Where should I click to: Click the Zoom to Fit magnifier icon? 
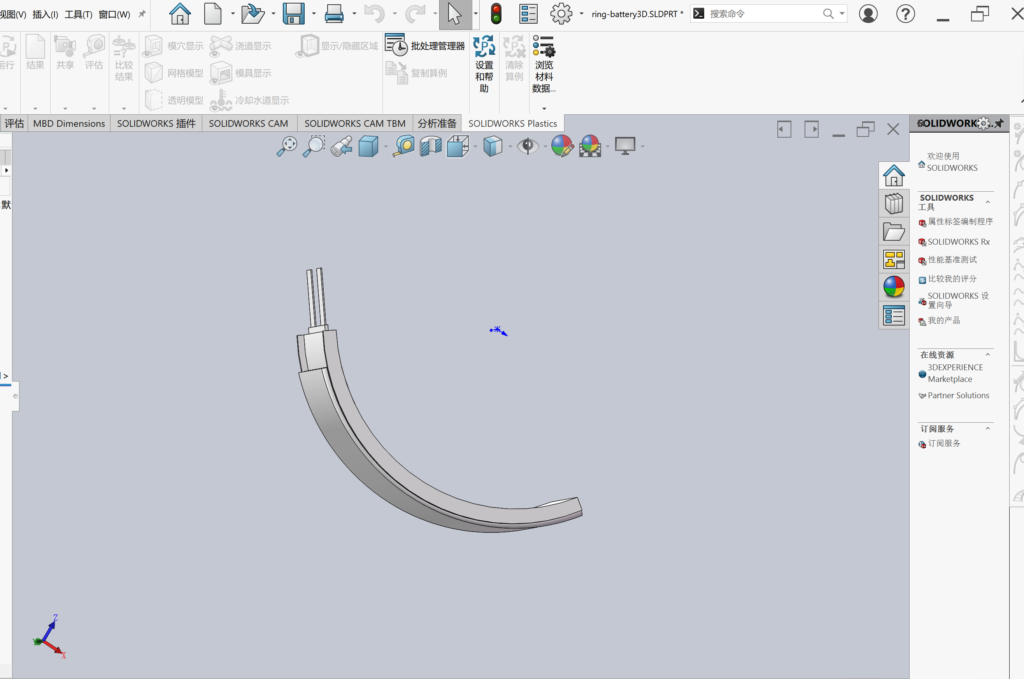tap(287, 146)
